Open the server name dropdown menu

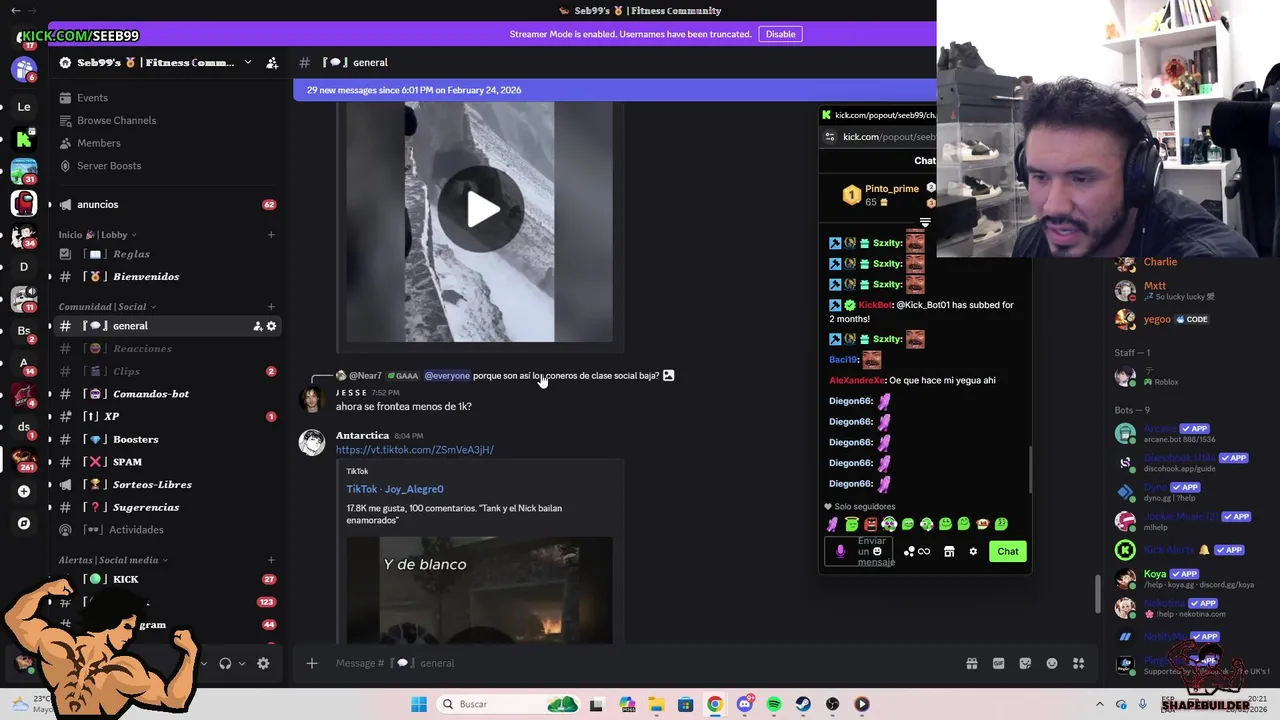pyautogui.click(x=247, y=63)
